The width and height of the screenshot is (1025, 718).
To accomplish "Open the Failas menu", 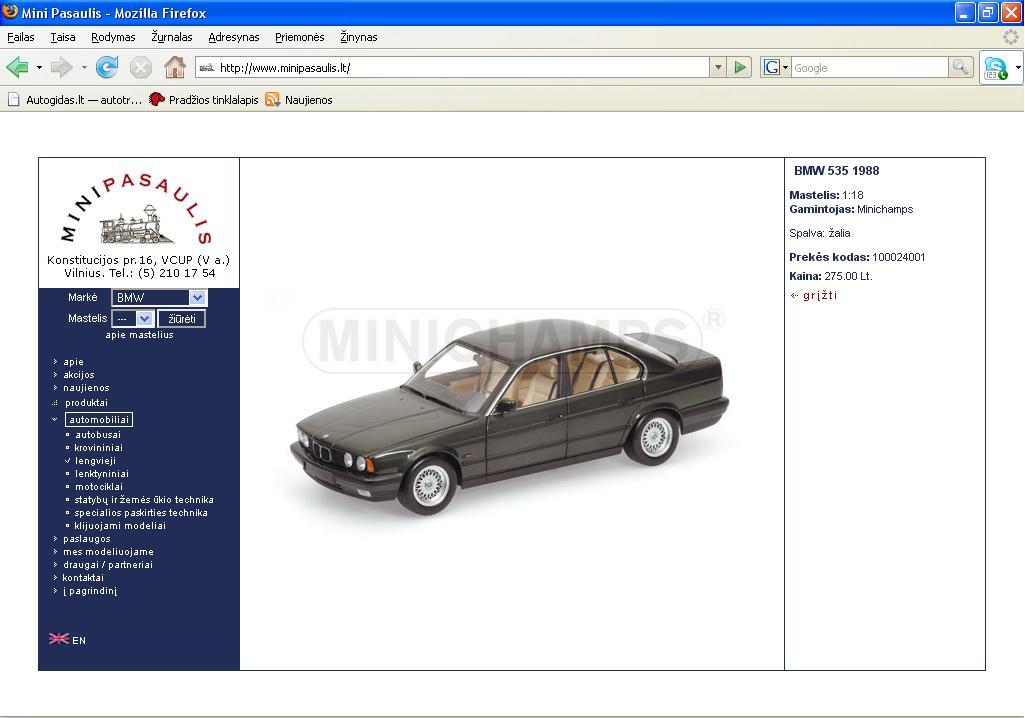I will click(21, 37).
